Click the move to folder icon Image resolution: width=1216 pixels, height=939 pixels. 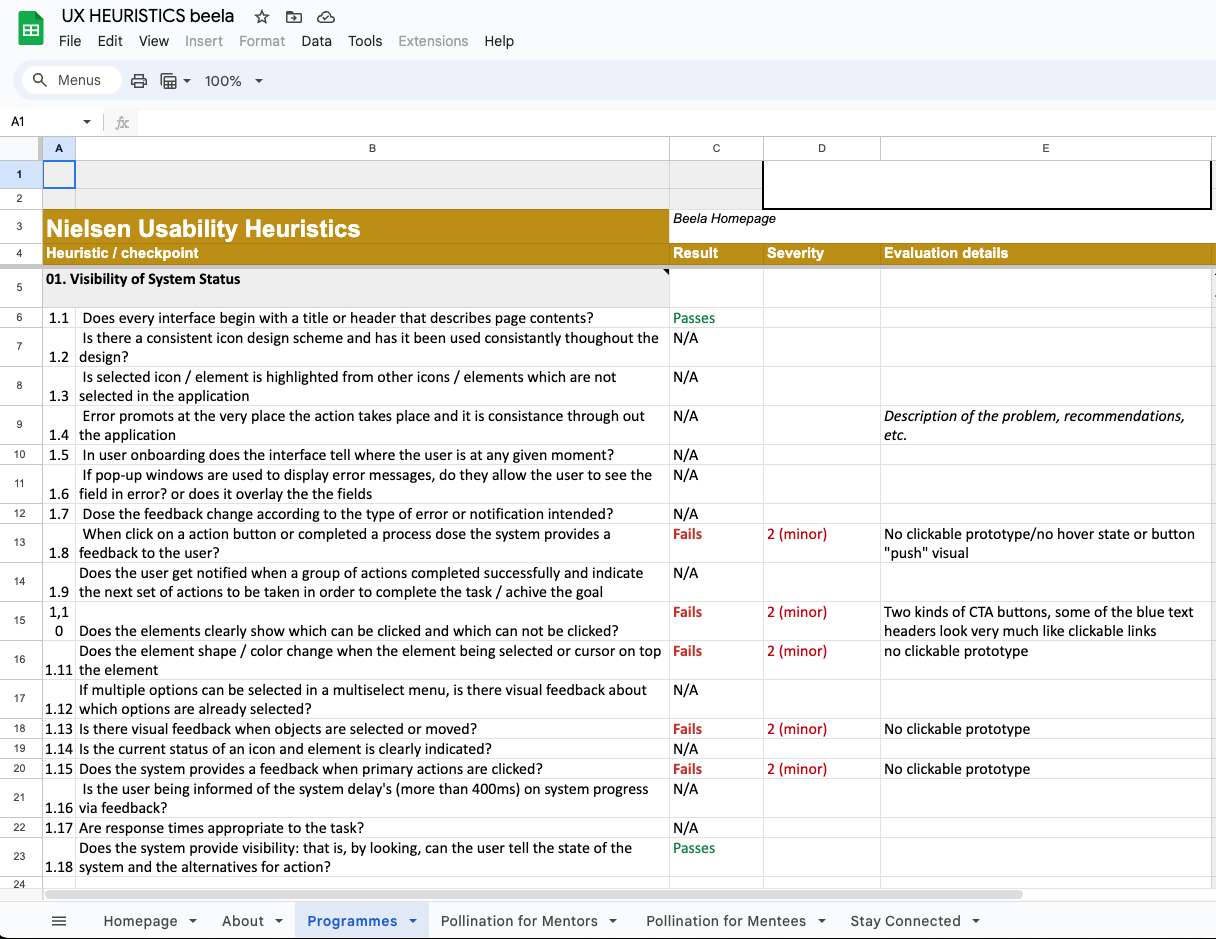[x=294, y=16]
